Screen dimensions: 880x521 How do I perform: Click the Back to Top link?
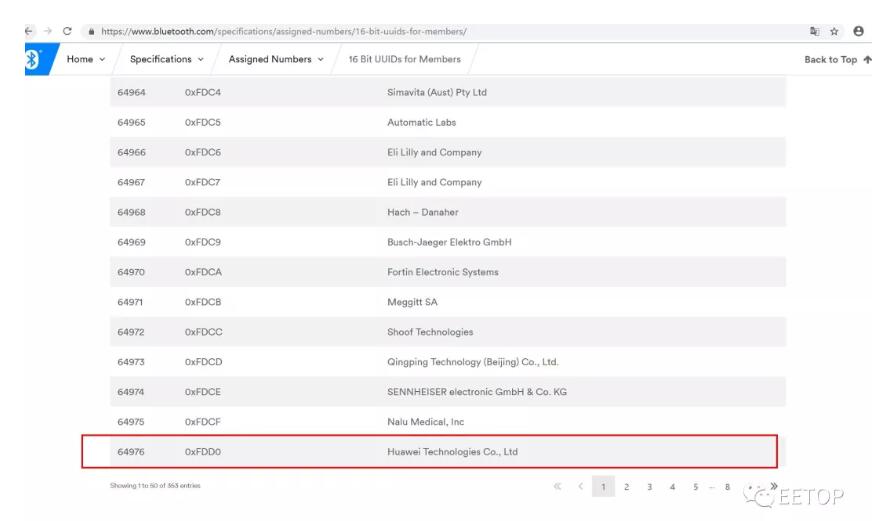pyautogui.click(x=831, y=60)
